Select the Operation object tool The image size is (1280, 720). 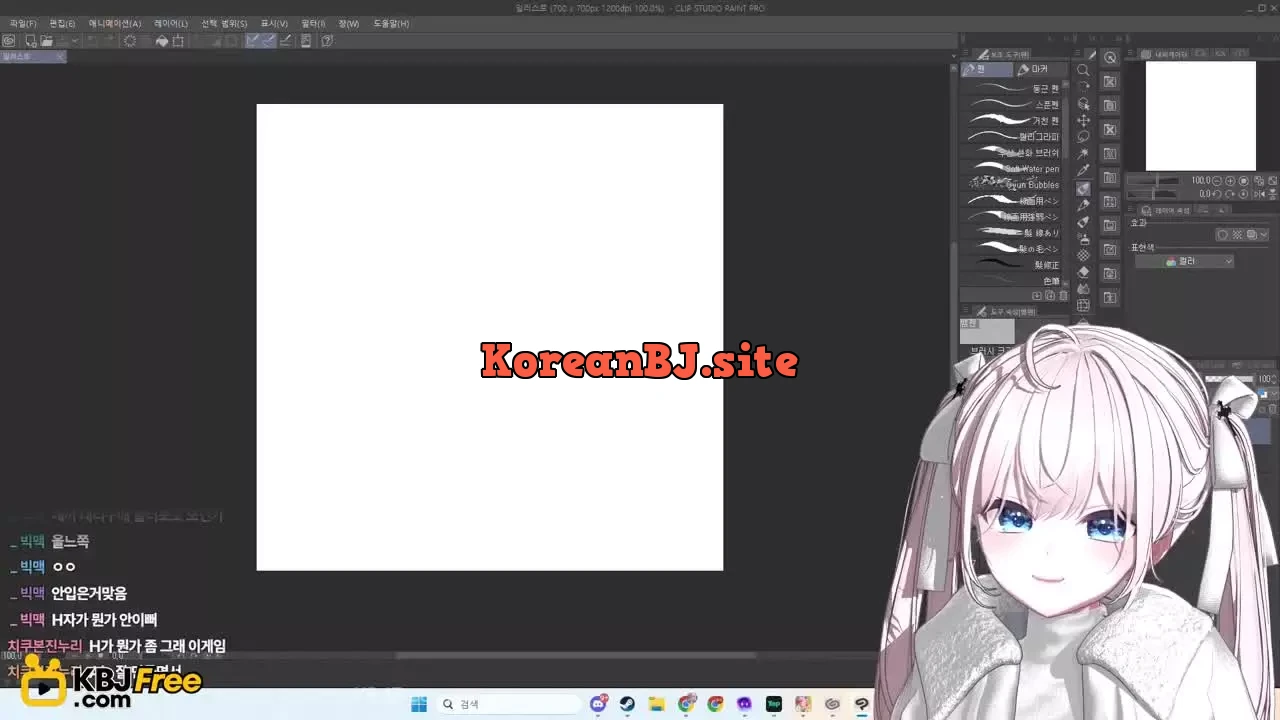coord(1083,104)
